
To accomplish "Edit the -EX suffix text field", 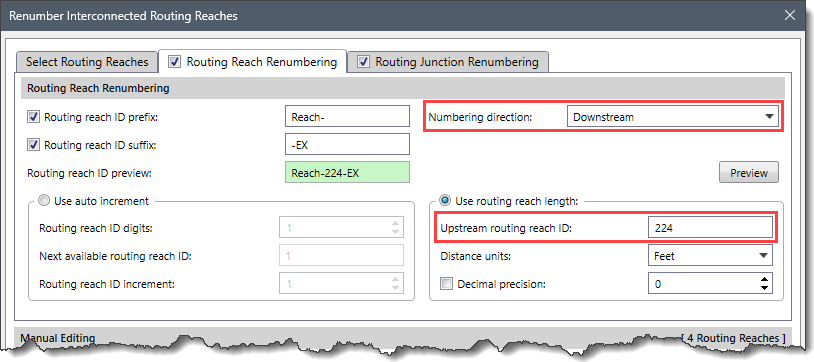I will click(x=347, y=144).
